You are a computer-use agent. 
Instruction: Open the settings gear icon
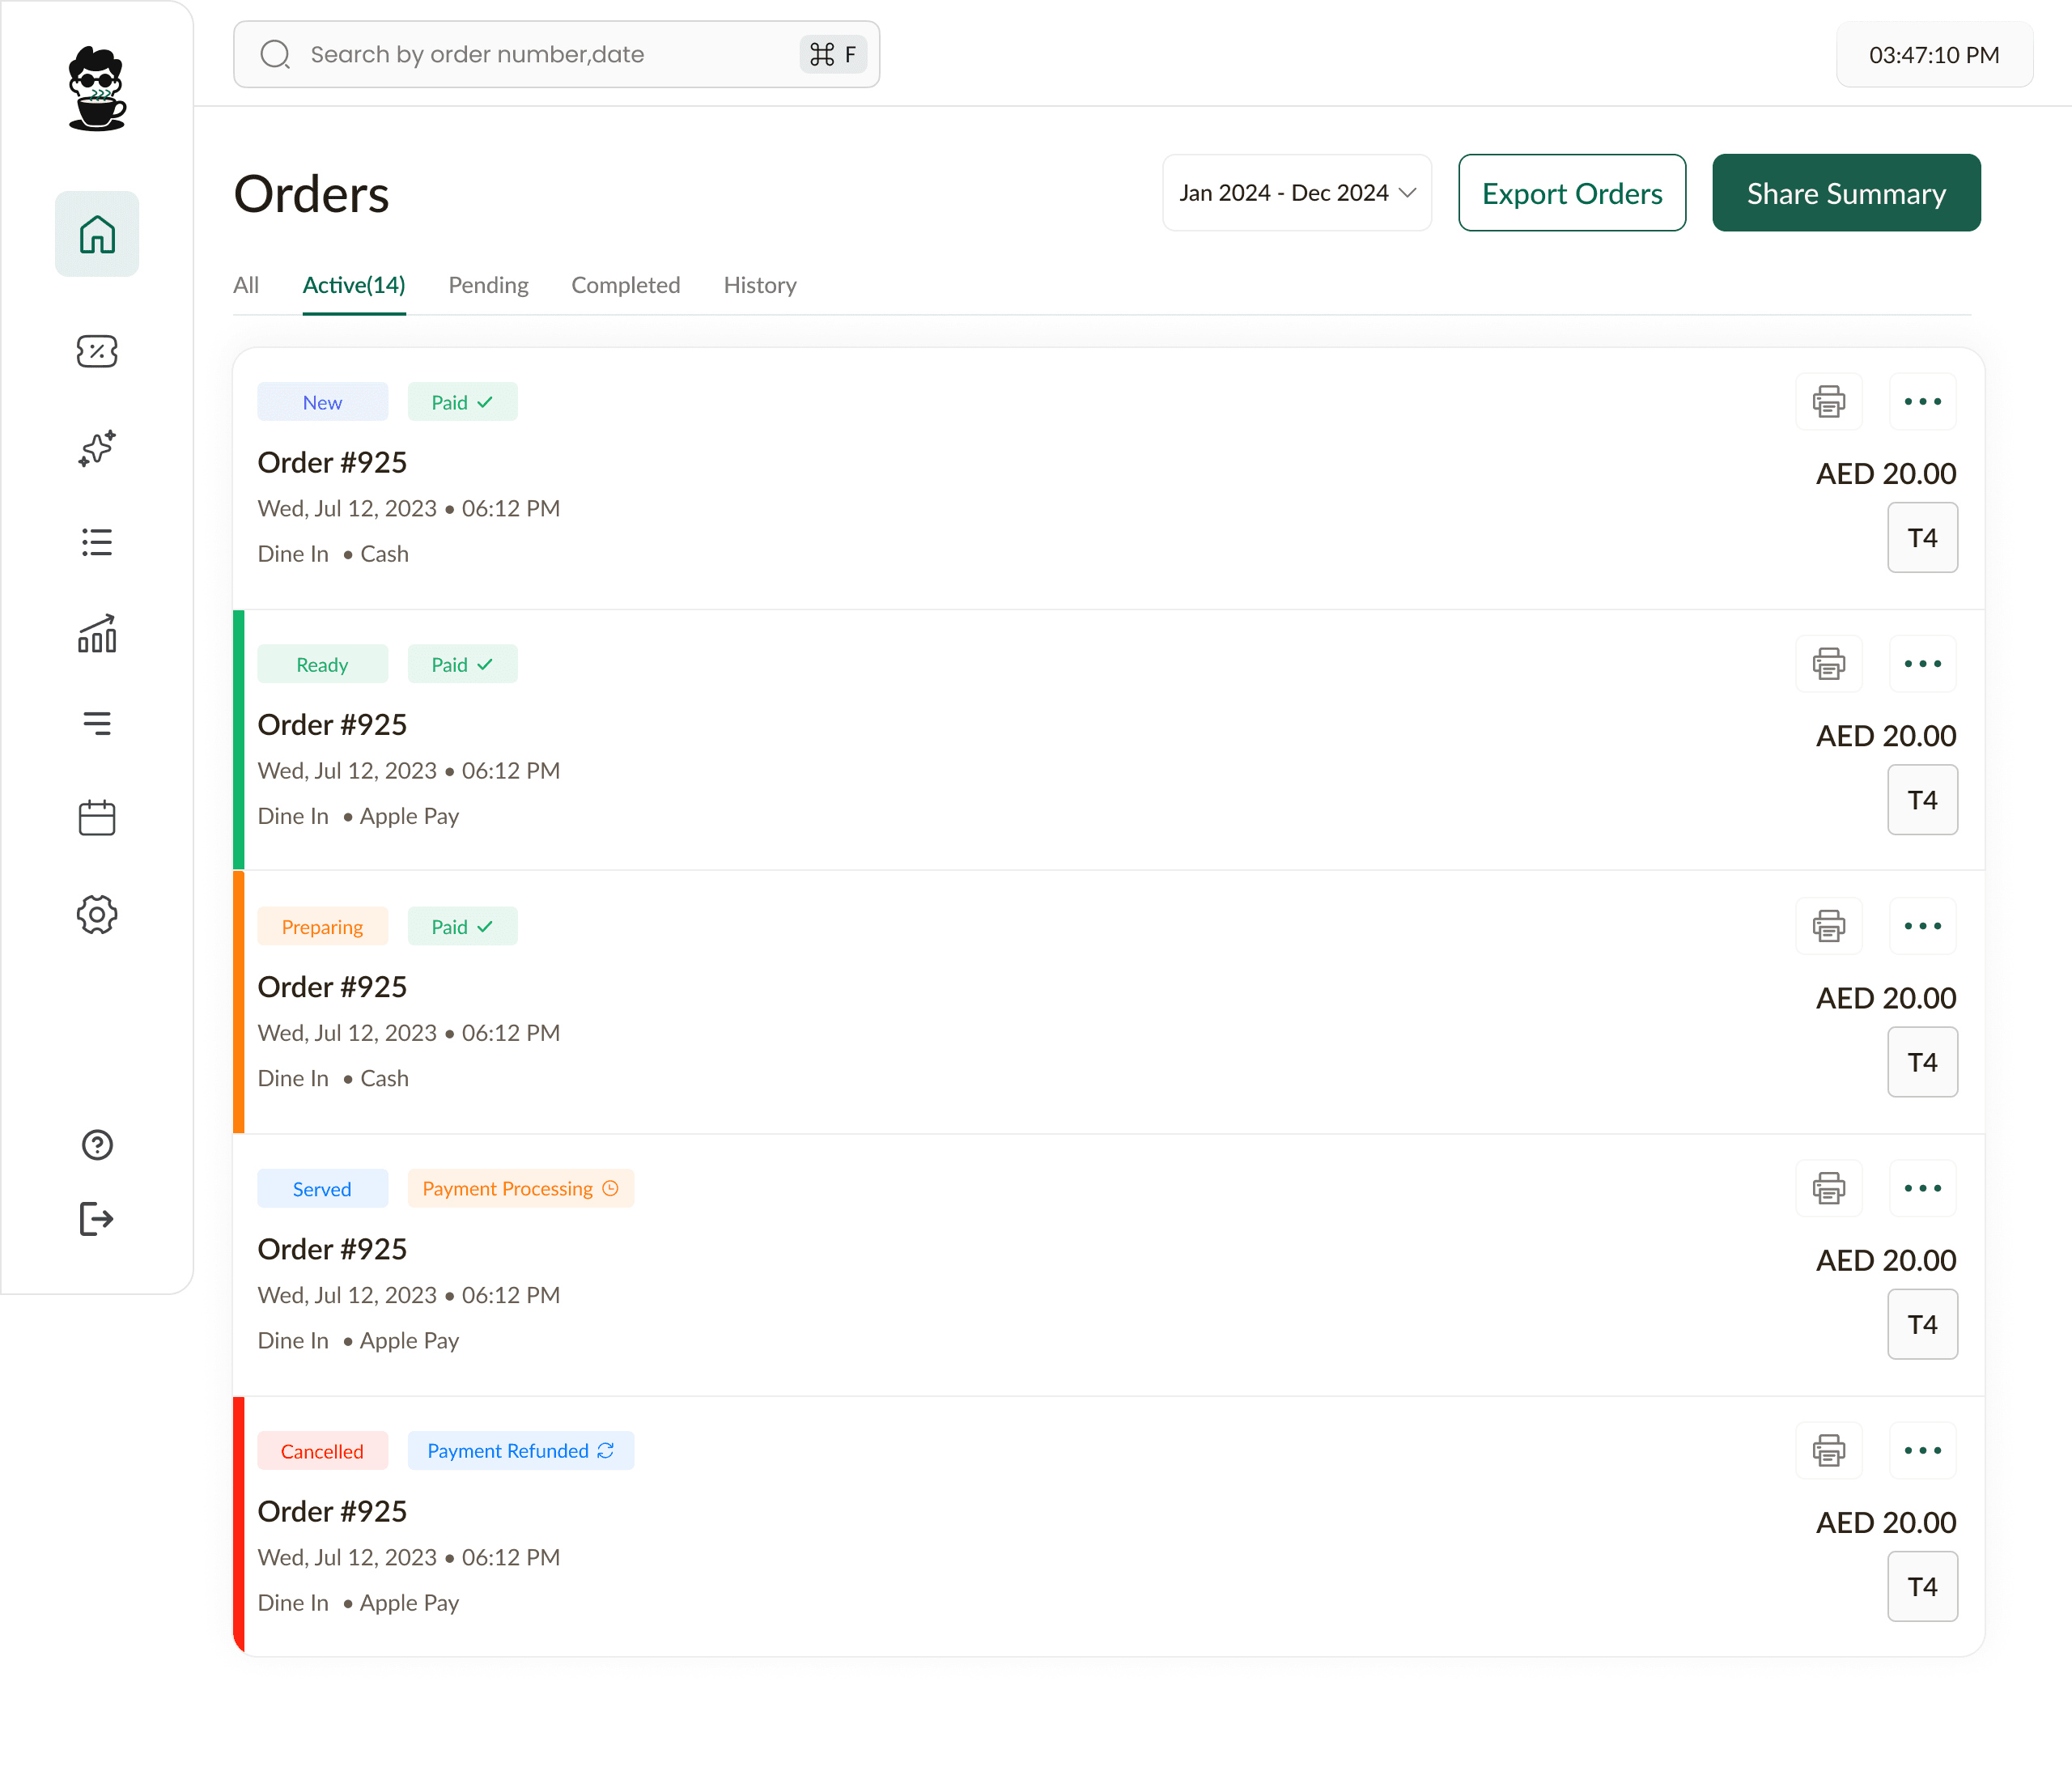point(97,914)
